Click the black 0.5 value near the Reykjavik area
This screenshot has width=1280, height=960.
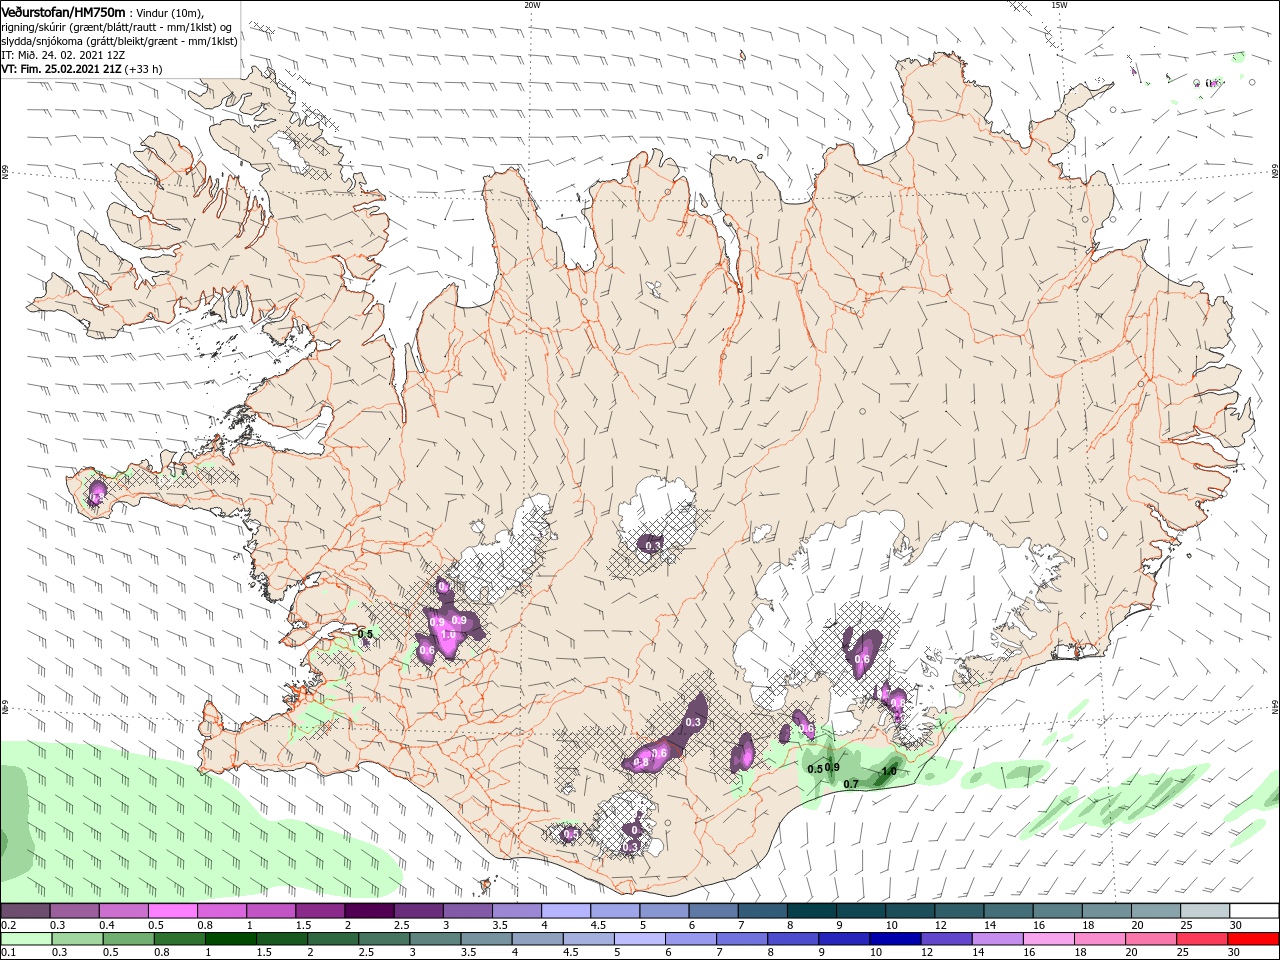pos(365,634)
